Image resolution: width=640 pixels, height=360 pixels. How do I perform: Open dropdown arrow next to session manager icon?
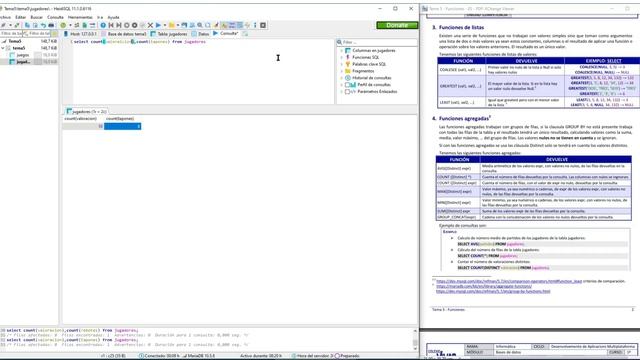coord(10,25)
